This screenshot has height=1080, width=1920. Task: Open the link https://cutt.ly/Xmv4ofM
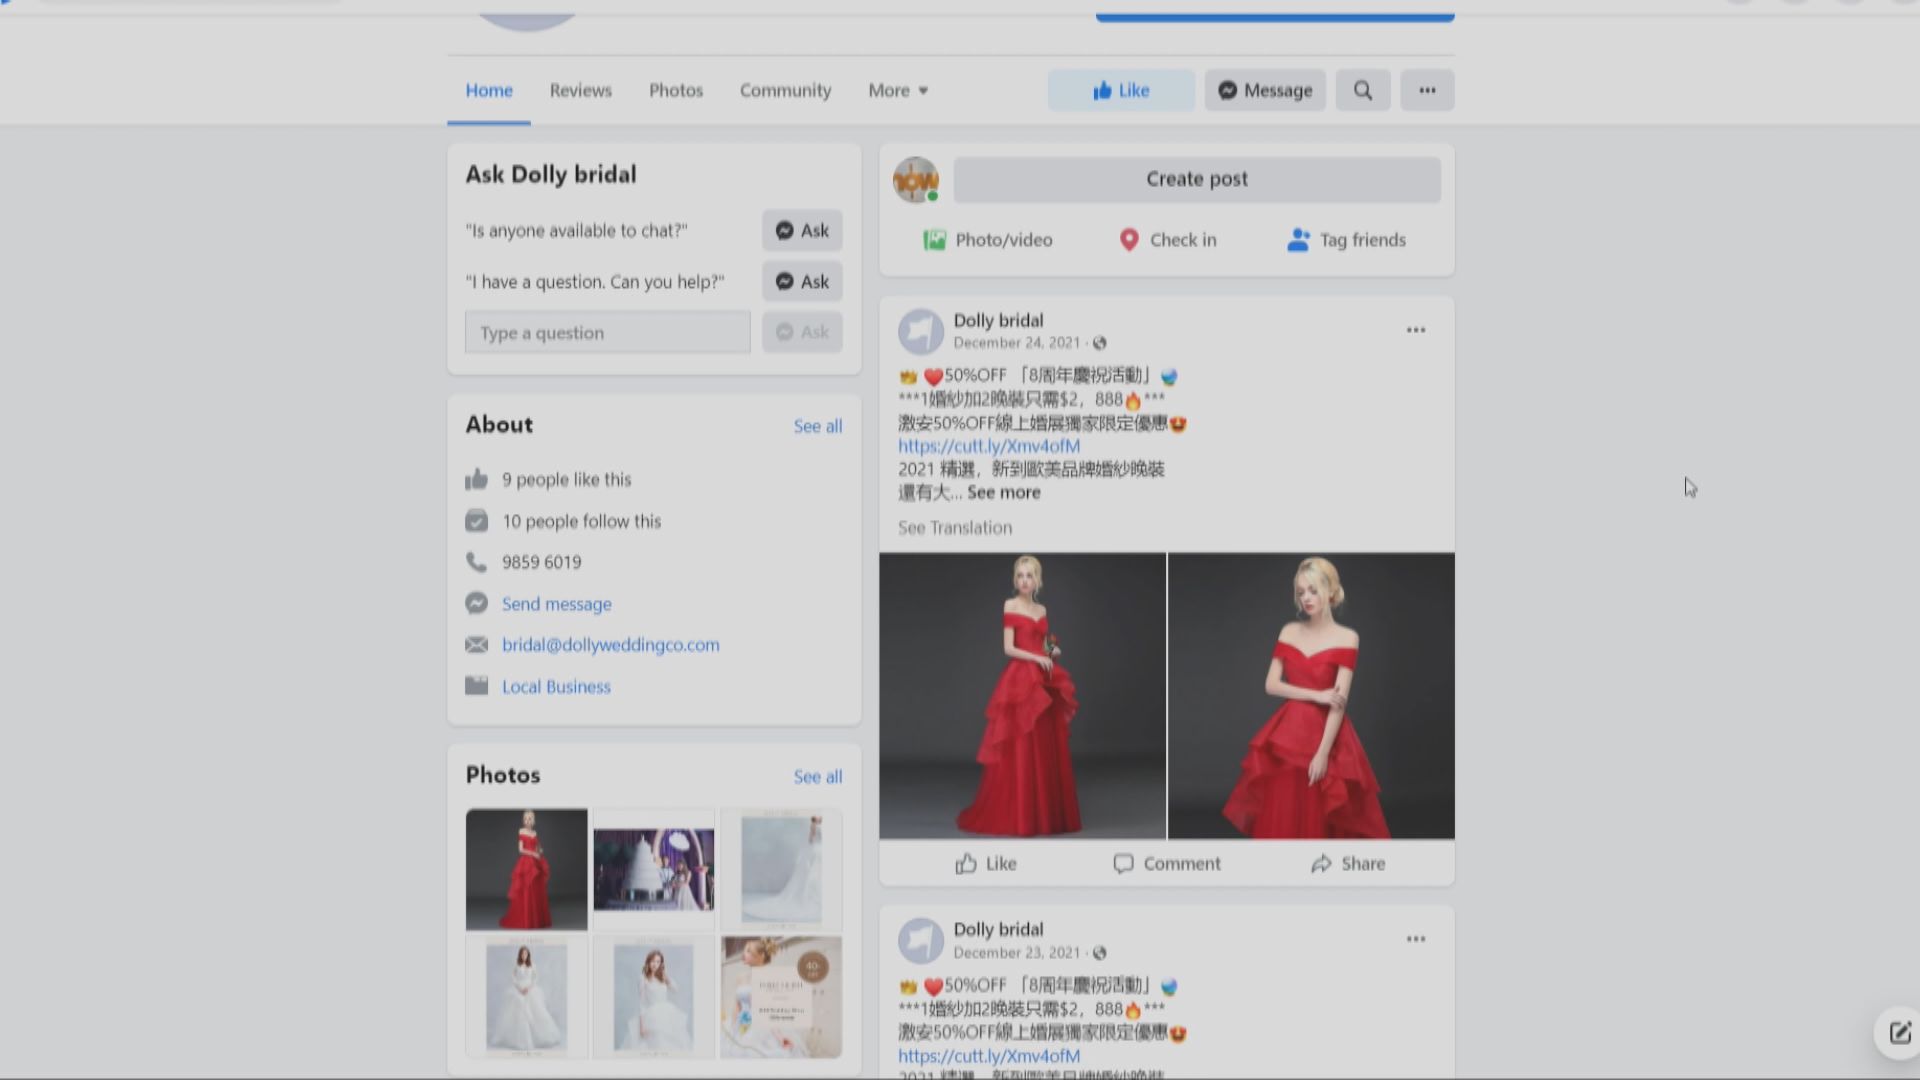[988, 446]
